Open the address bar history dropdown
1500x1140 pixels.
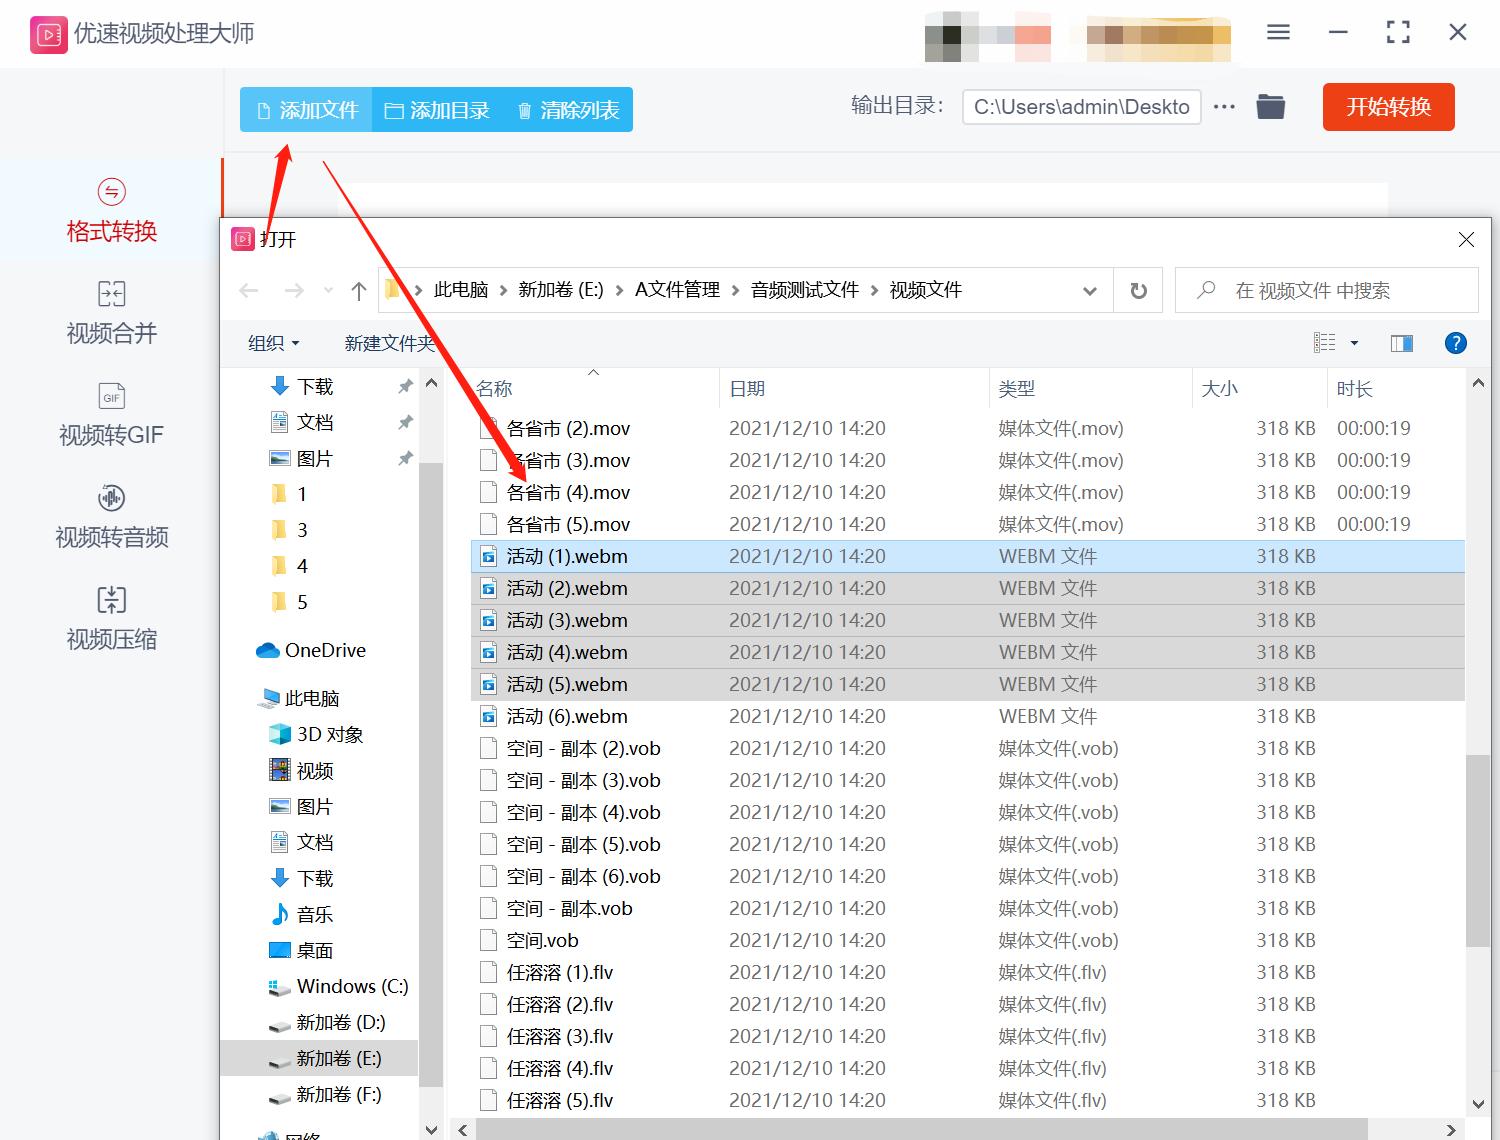pos(1089,290)
